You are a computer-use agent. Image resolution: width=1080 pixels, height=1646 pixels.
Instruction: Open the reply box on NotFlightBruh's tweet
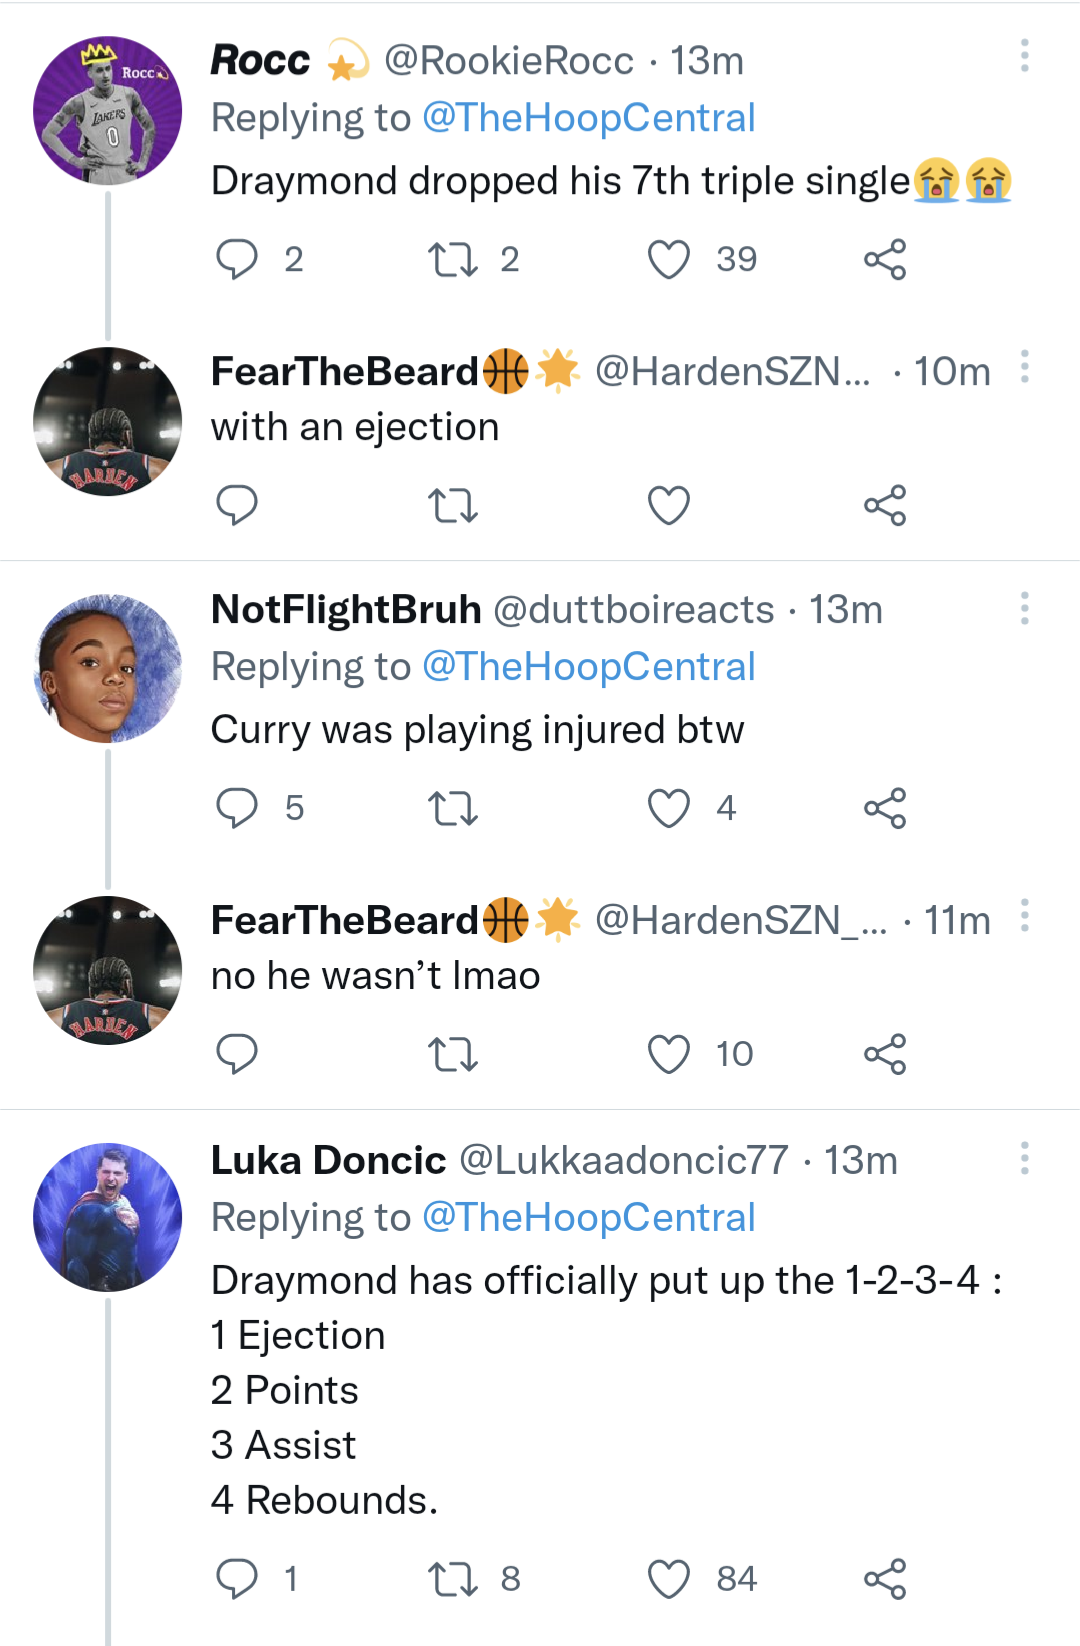237,808
